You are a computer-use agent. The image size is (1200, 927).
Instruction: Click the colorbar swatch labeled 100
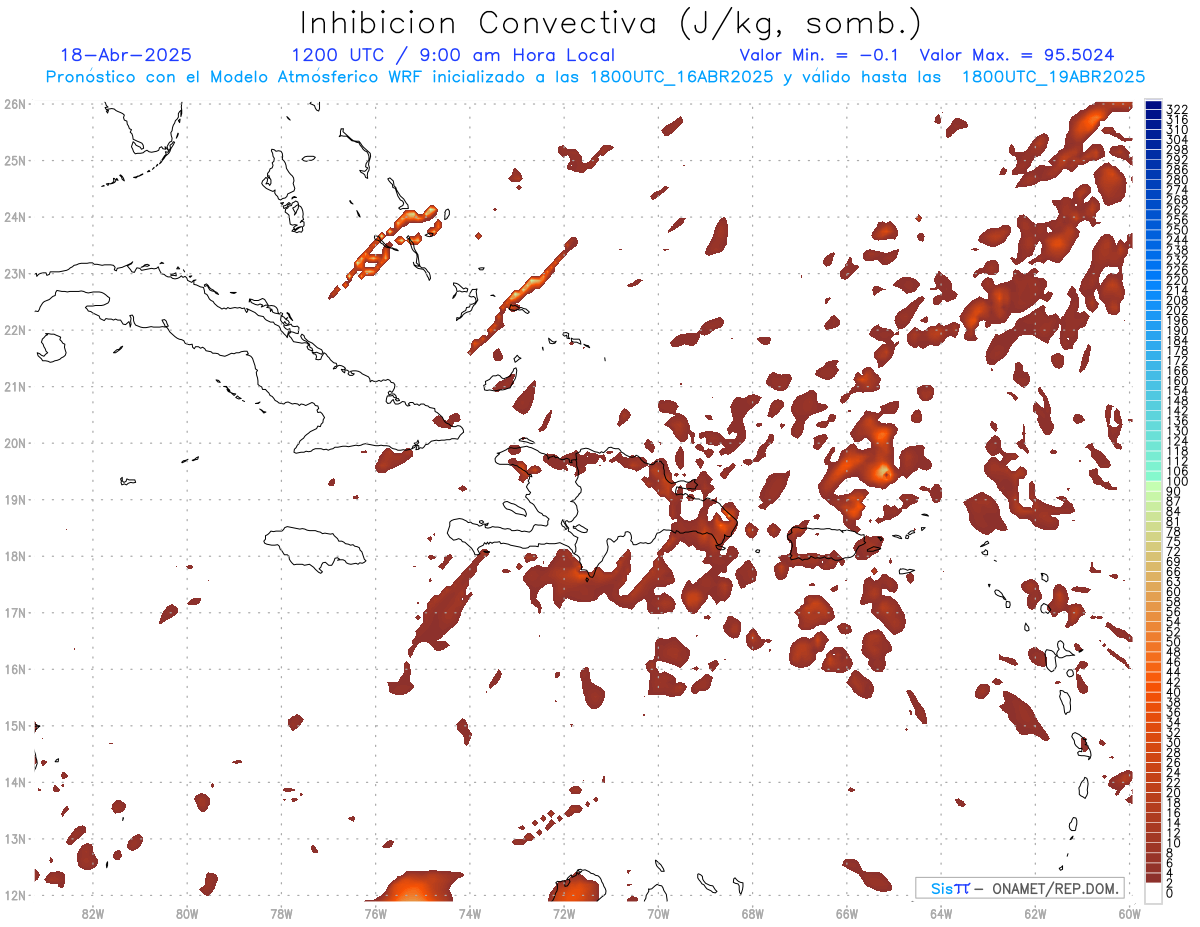1153,478
